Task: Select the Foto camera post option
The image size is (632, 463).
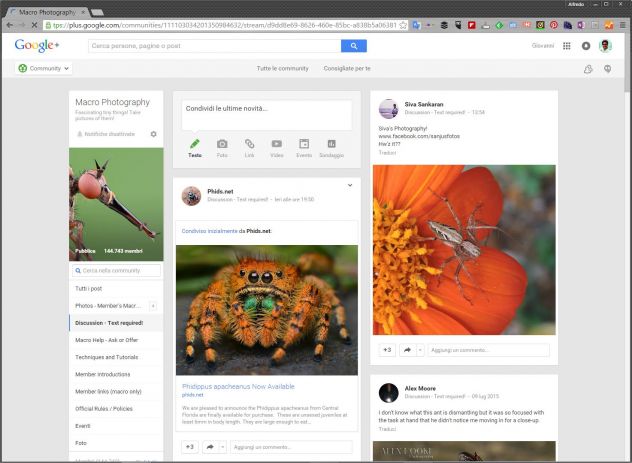Action: coord(222,145)
